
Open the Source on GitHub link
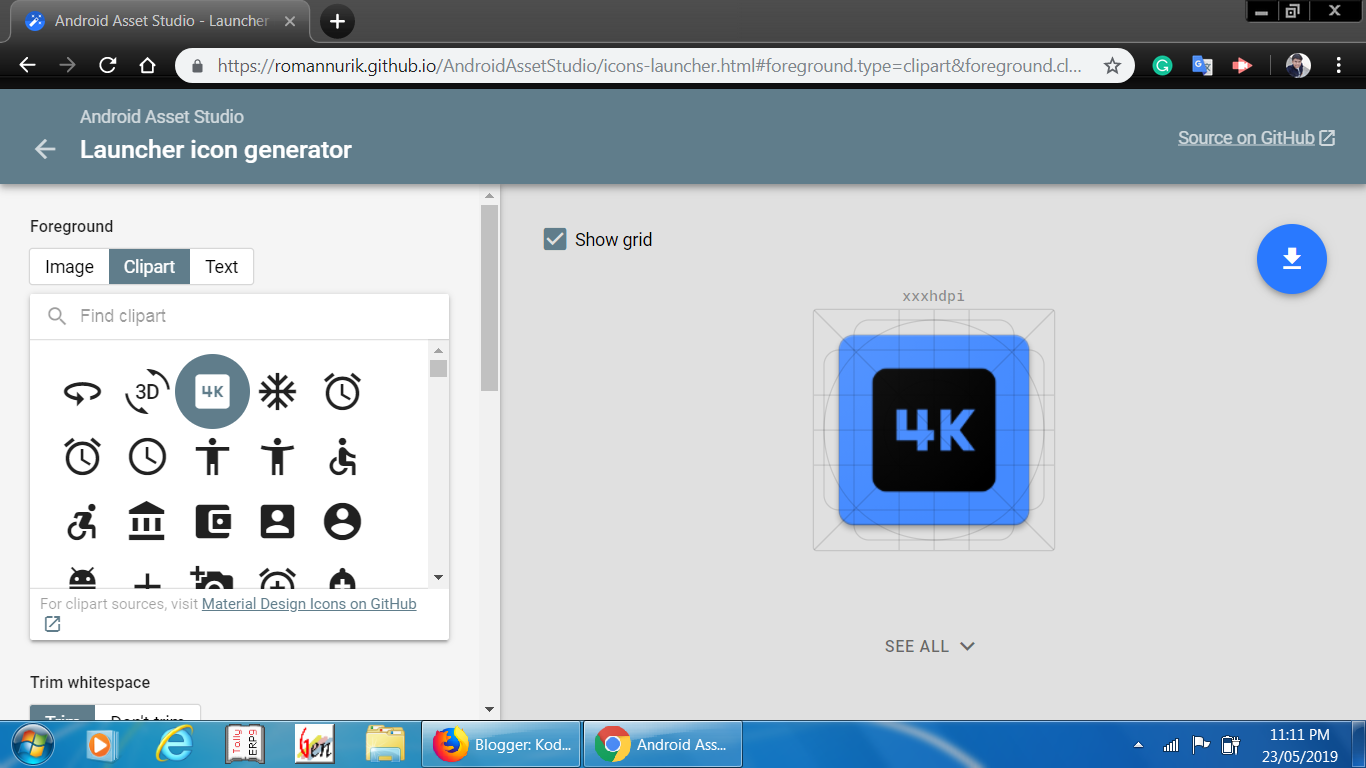pyautogui.click(x=1247, y=137)
